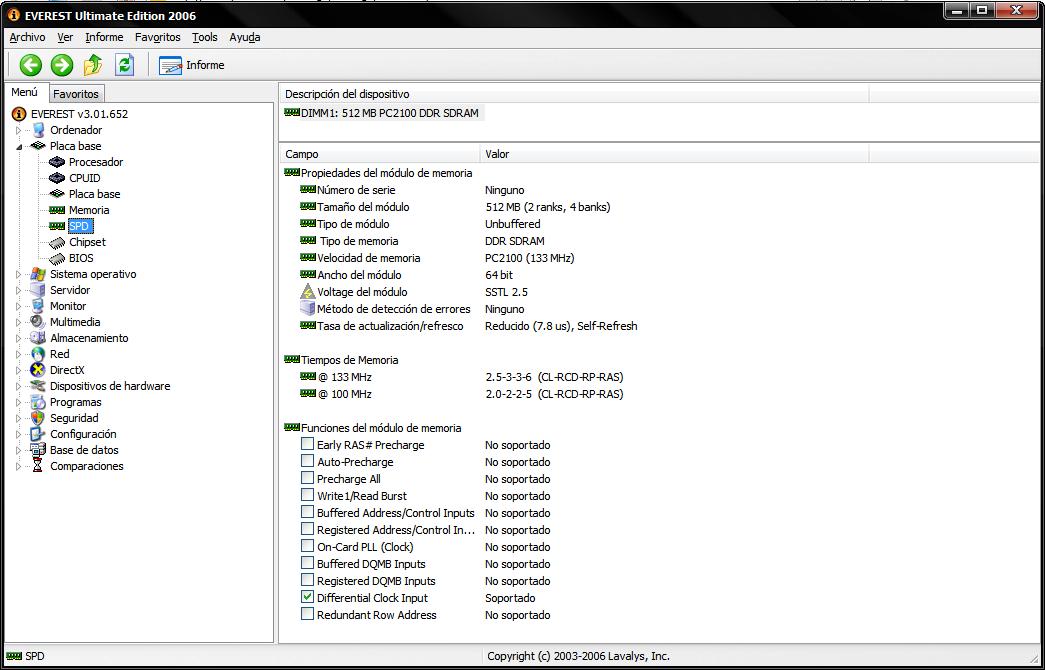1045x670 pixels.
Task: Click the Seguridad shield icon
Action: [x=38, y=418]
